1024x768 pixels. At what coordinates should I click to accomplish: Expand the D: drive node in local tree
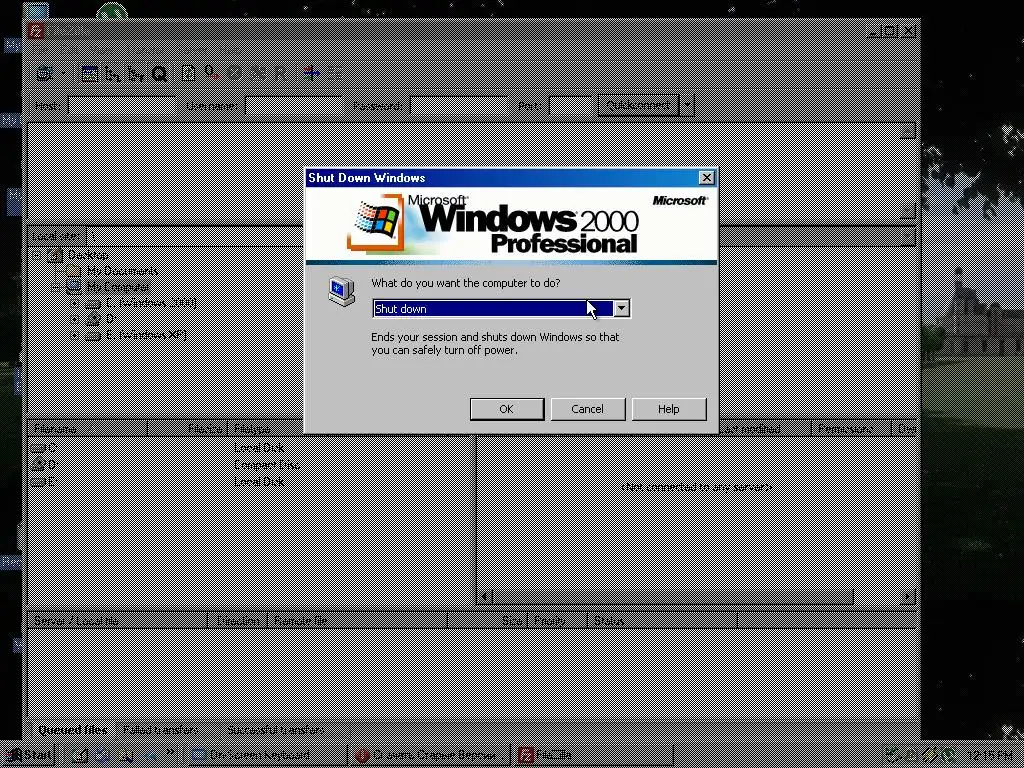(74, 319)
